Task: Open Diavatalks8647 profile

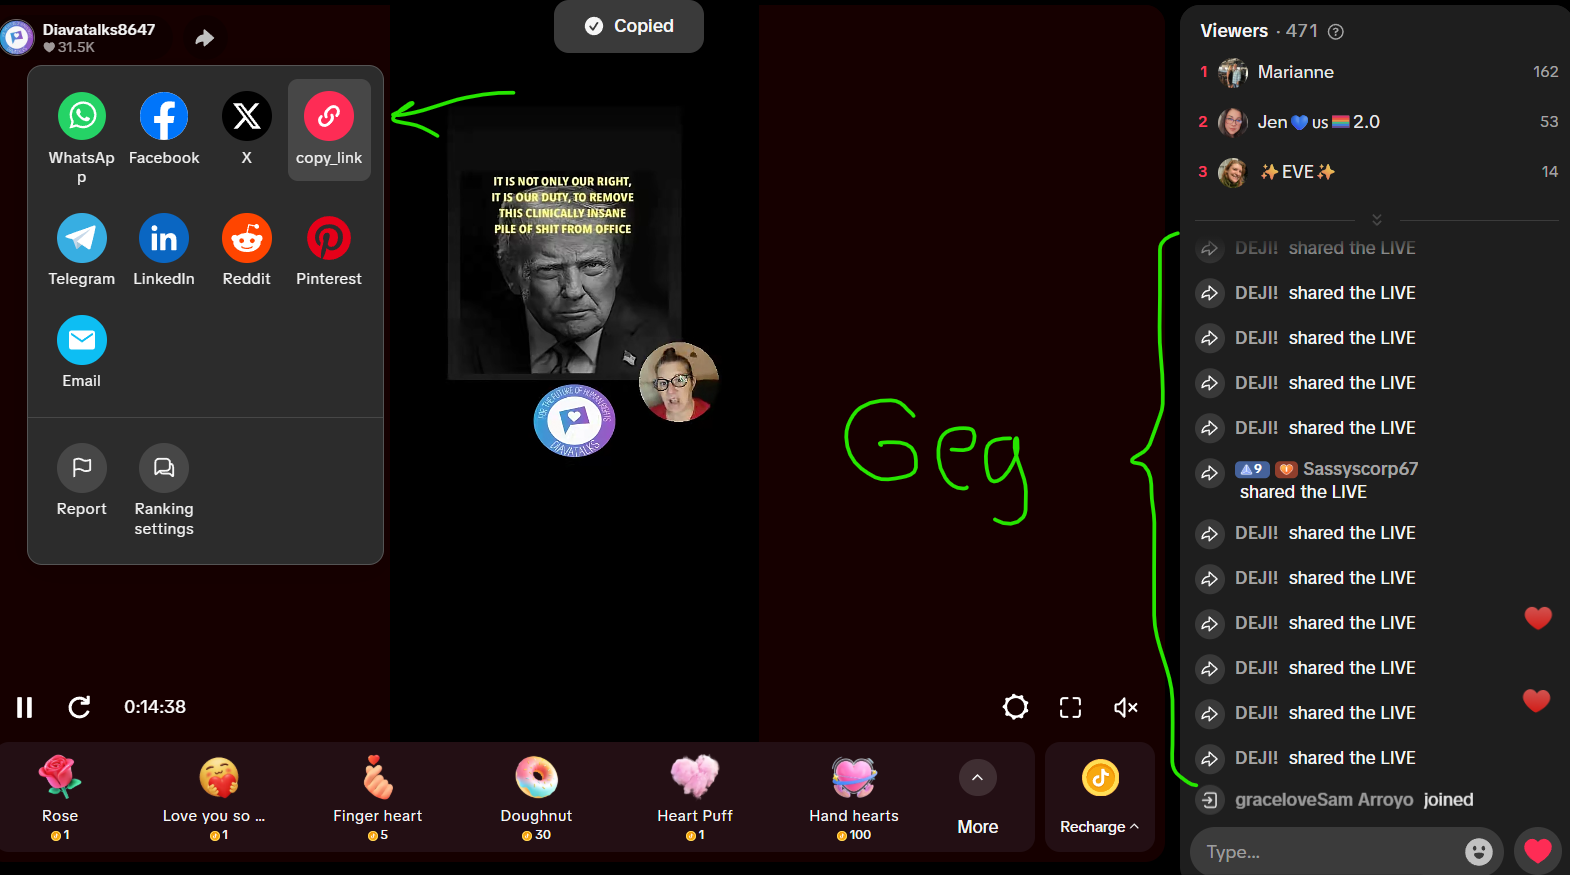Action: [98, 30]
